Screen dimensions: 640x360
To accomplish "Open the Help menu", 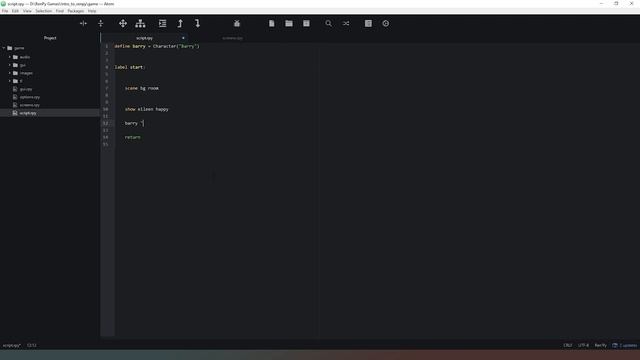I will [x=92, y=11].
